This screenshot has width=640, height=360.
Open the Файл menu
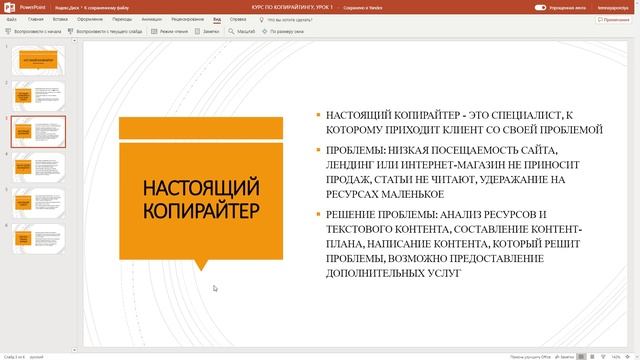(x=11, y=19)
